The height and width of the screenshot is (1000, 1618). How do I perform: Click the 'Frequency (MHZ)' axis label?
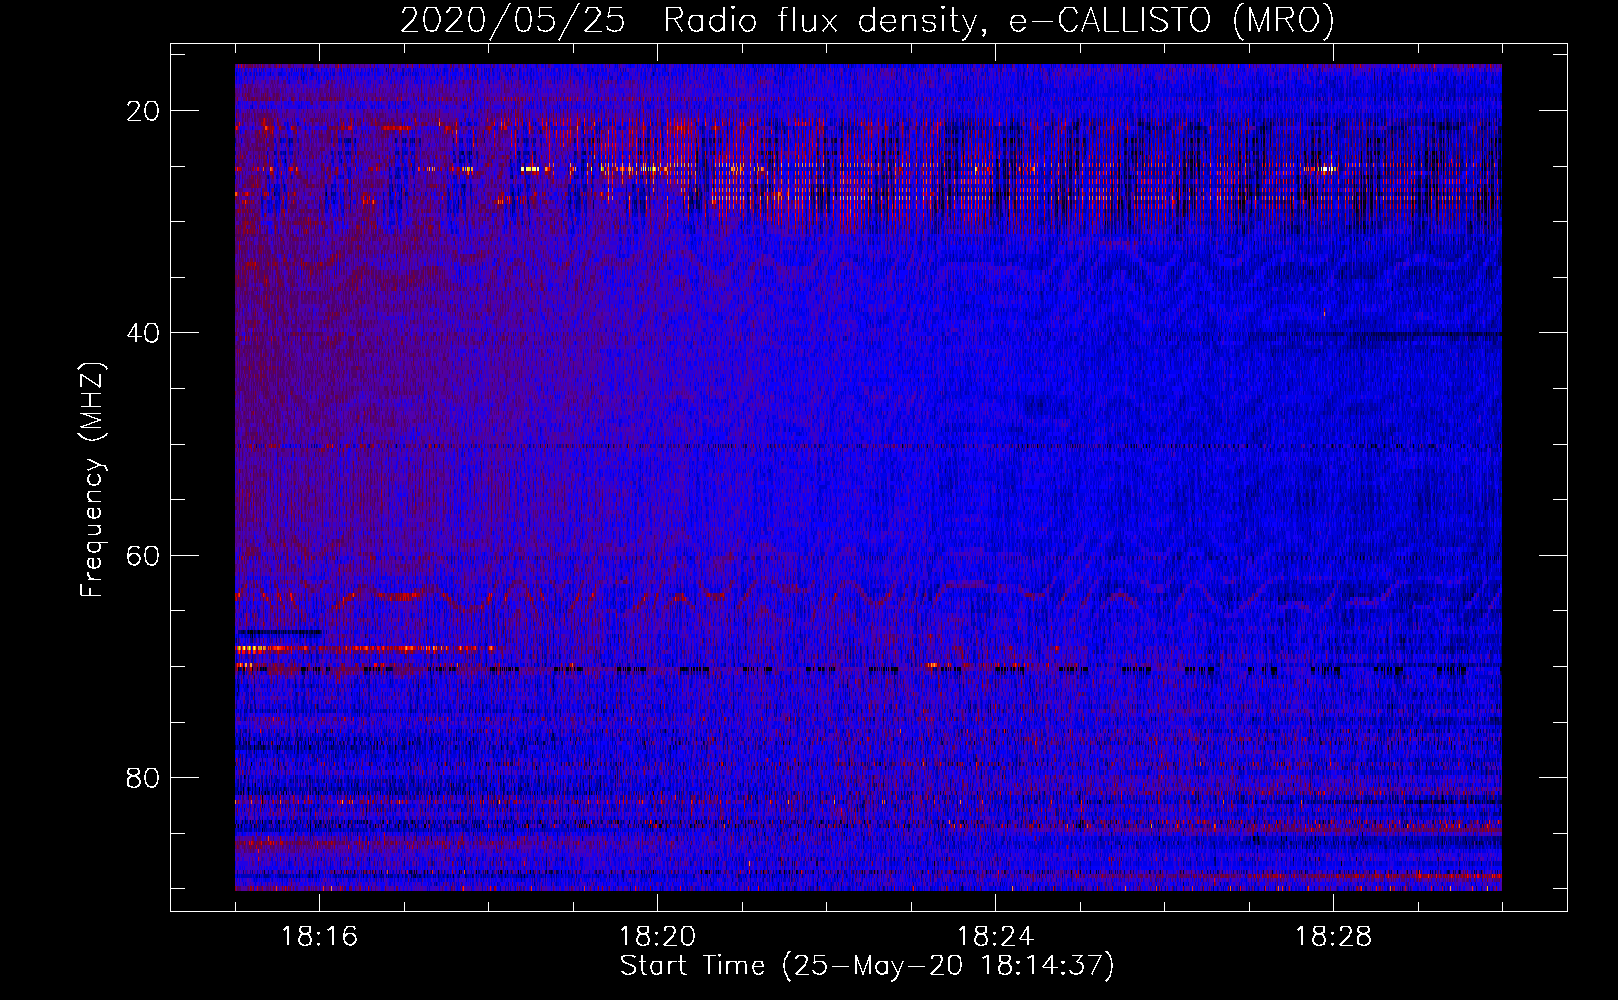(92, 480)
